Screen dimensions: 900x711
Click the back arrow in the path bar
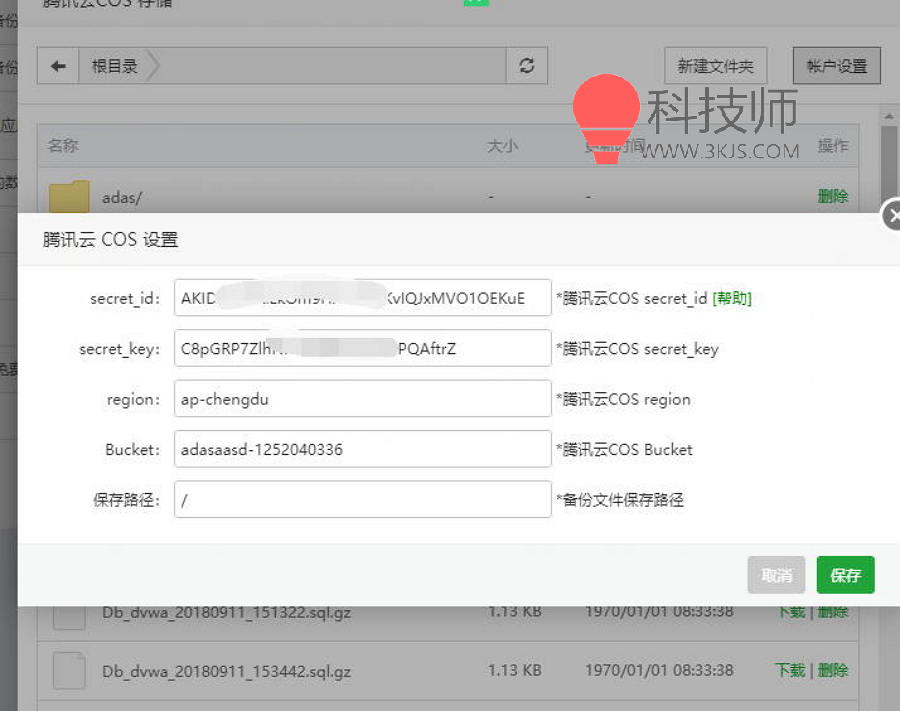tap(58, 66)
